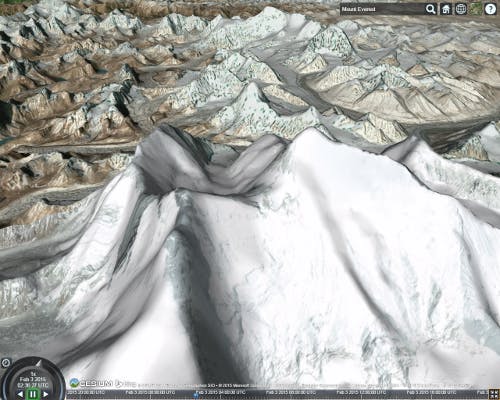
Task: Play the animation in reverse
Action: click(20, 394)
